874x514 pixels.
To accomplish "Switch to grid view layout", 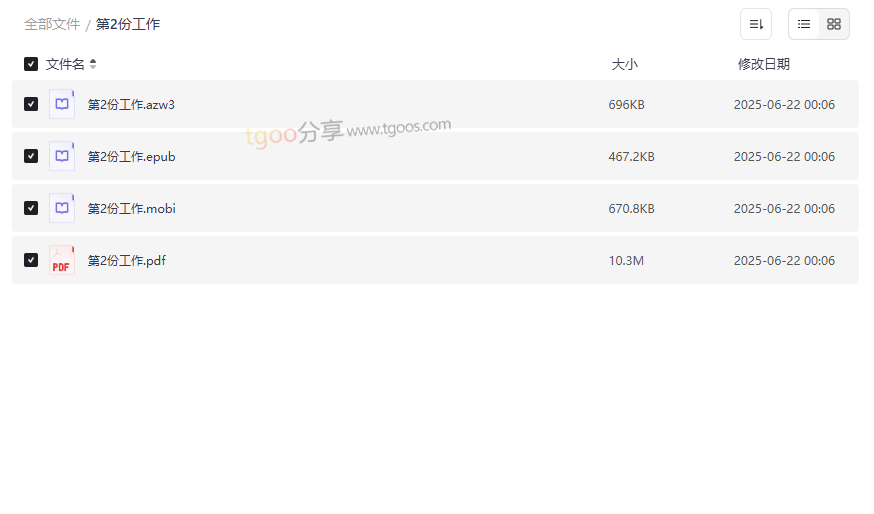I will 834,24.
